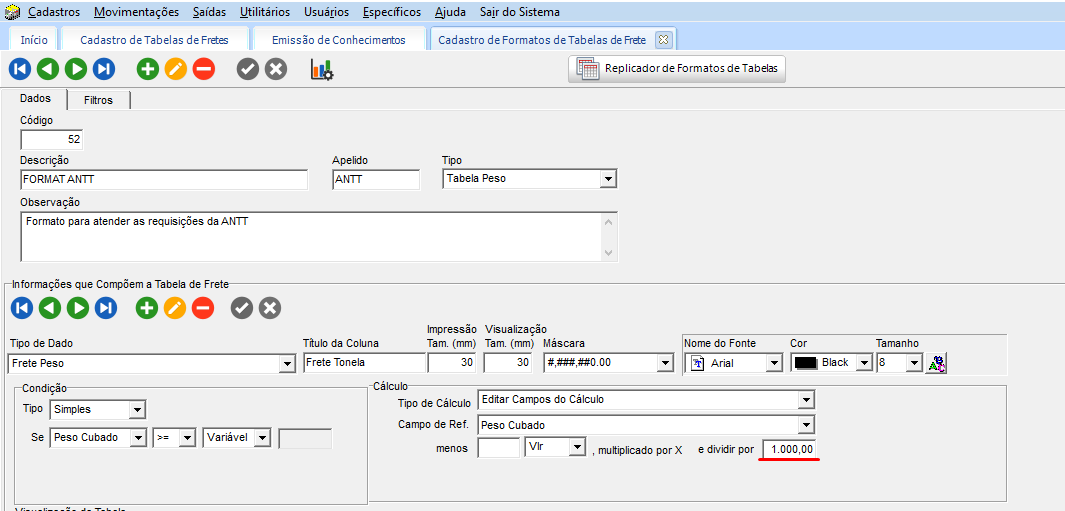1065x511 pixels.
Task: Expand the Tipo dropdown showing Tabela Peso
Action: point(607,179)
